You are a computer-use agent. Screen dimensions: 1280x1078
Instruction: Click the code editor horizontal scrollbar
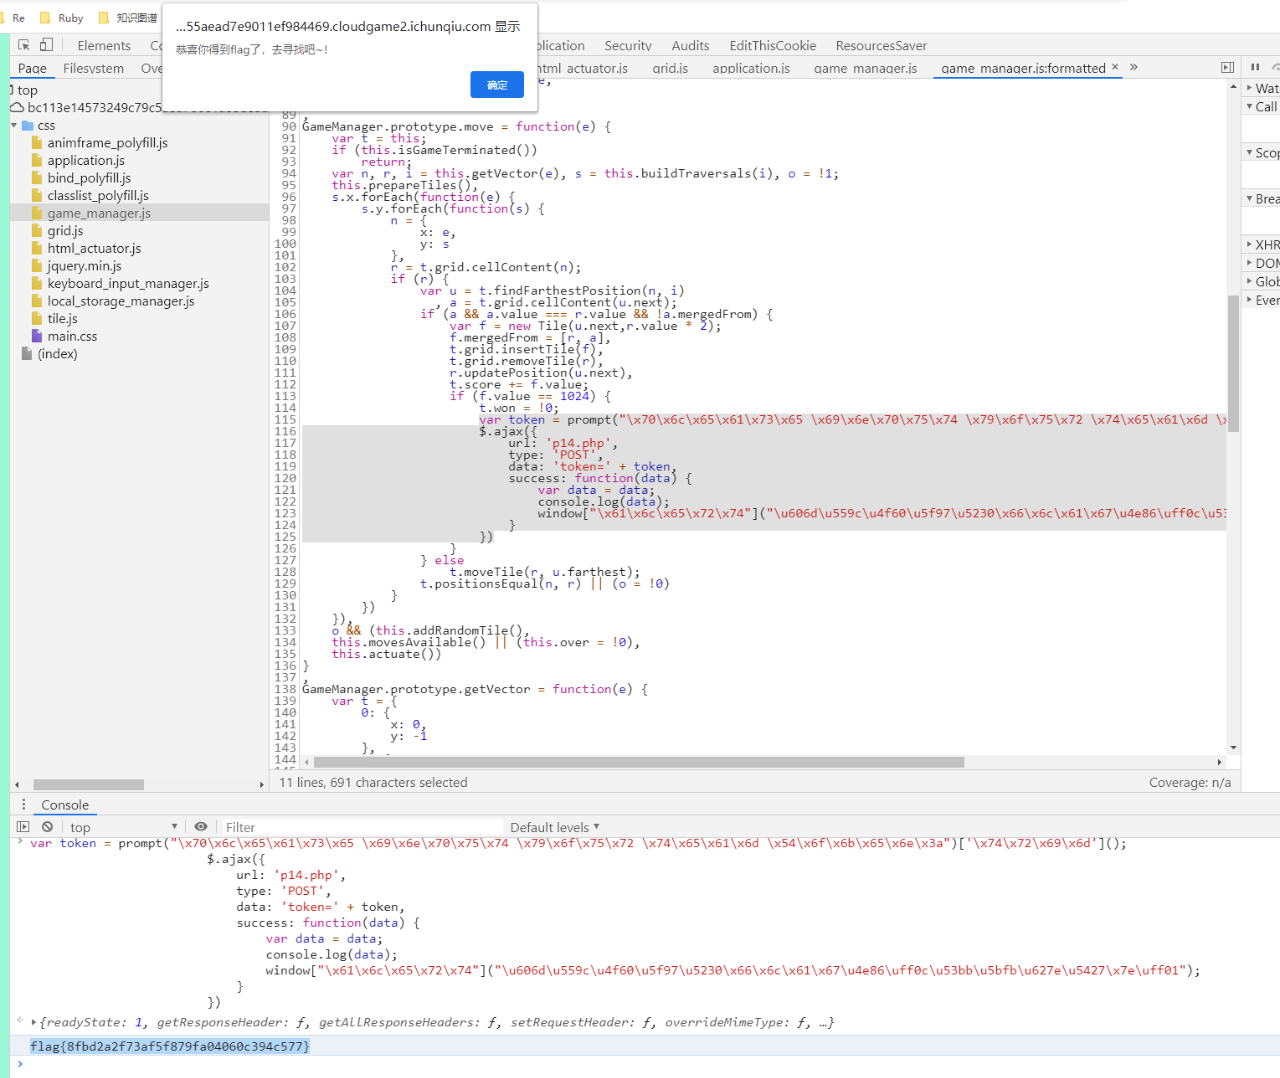coord(640,762)
